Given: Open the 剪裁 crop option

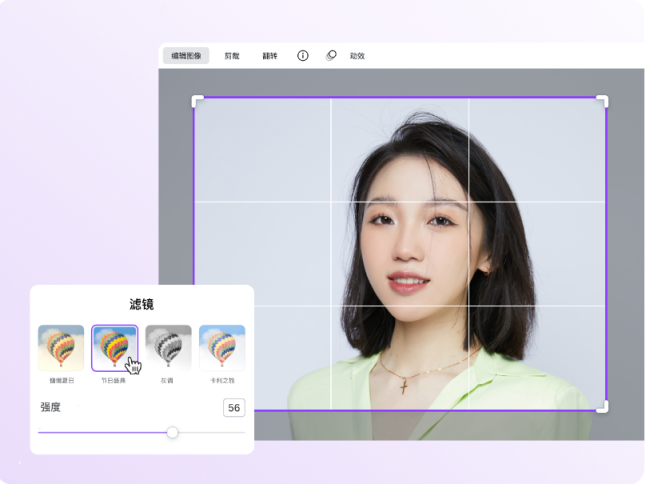Looking at the screenshot, I should coord(232,56).
